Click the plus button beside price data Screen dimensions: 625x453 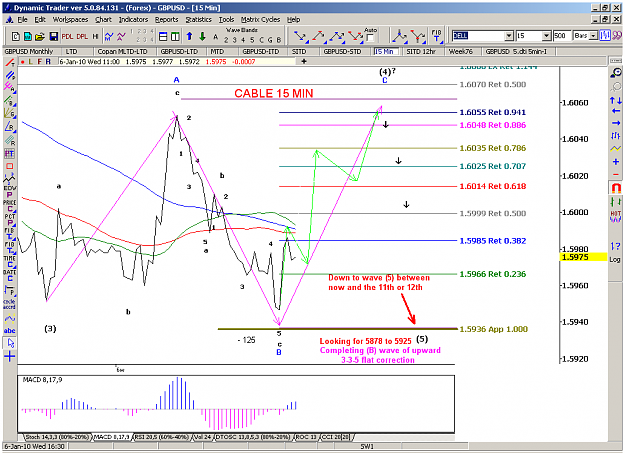(304, 61)
